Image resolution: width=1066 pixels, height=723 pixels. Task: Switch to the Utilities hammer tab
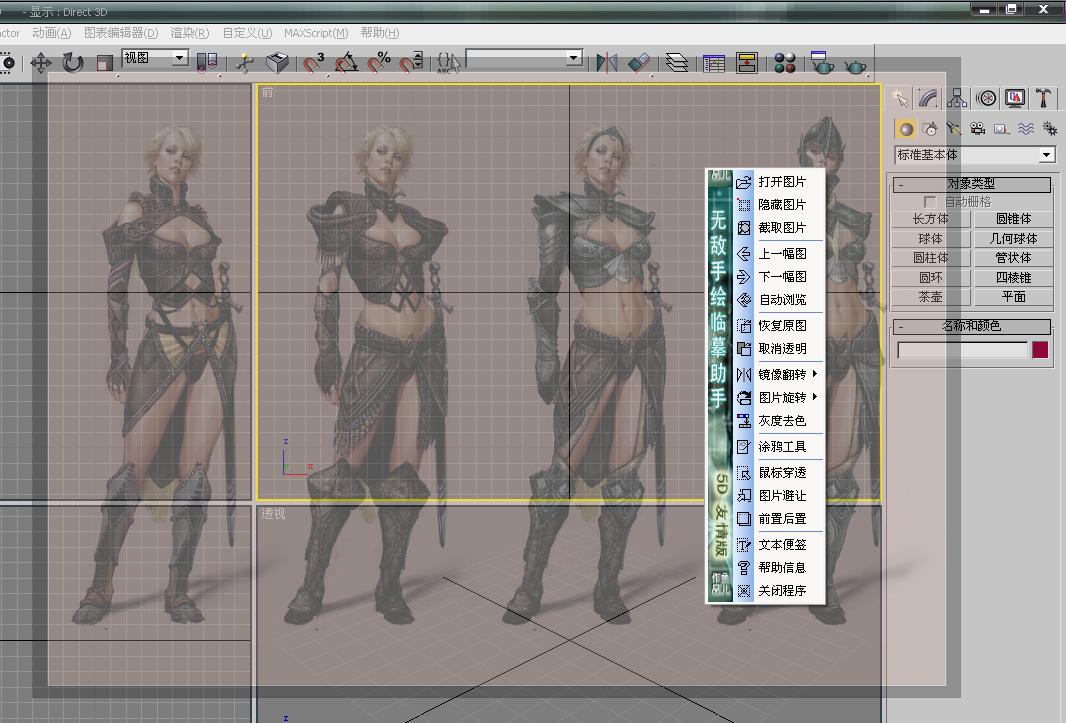click(1044, 99)
